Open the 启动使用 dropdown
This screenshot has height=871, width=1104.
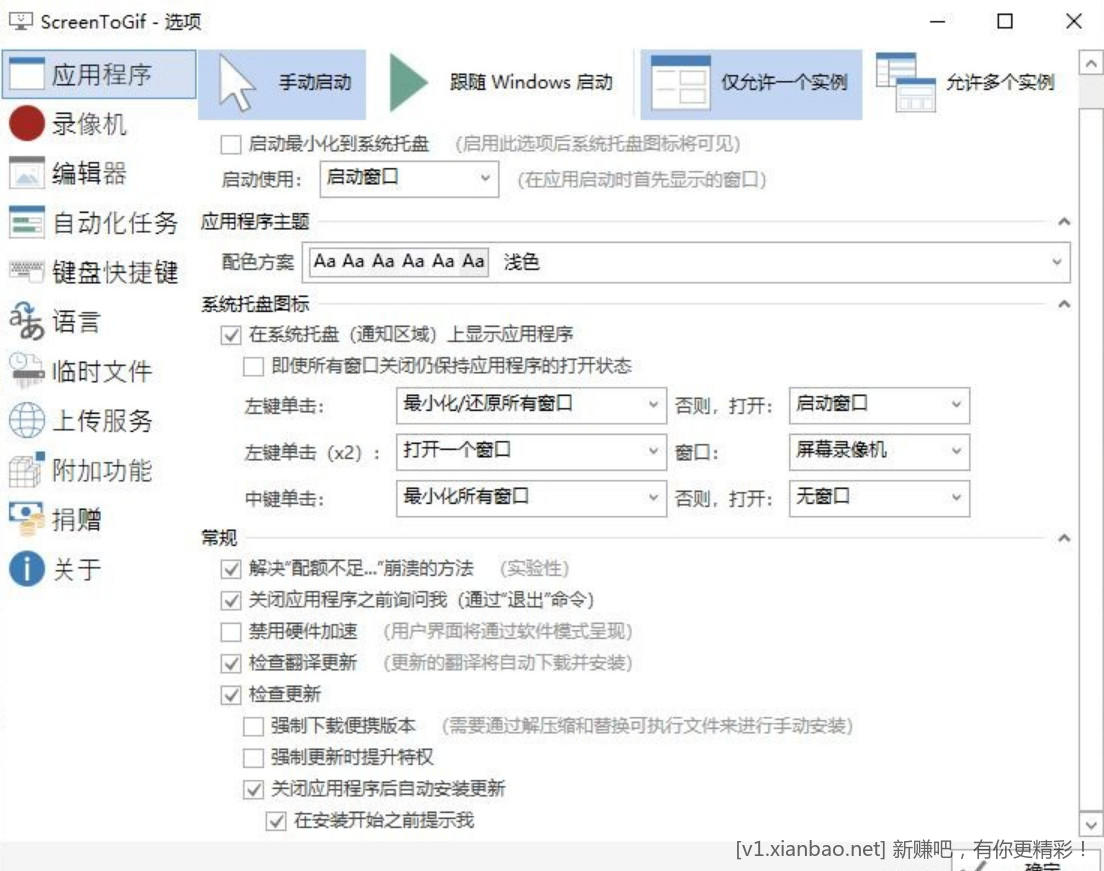pos(409,179)
